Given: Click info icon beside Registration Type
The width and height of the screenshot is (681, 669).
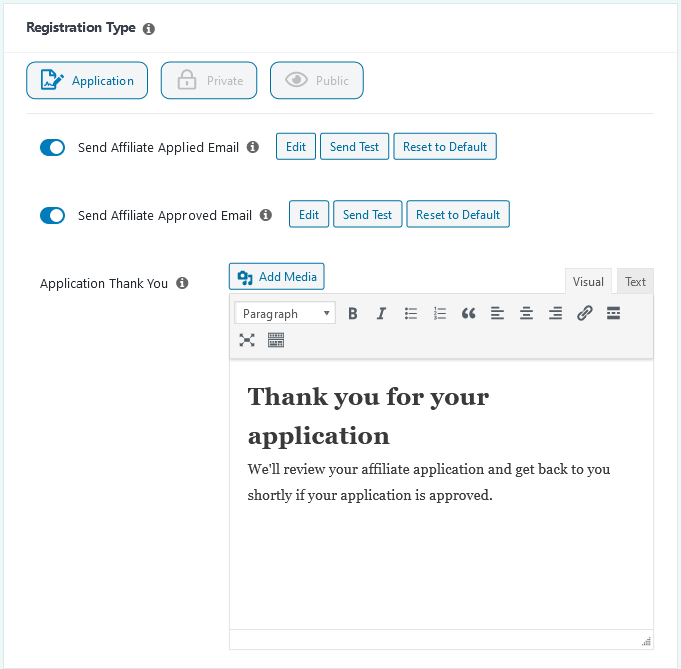Looking at the screenshot, I should (149, 29).
